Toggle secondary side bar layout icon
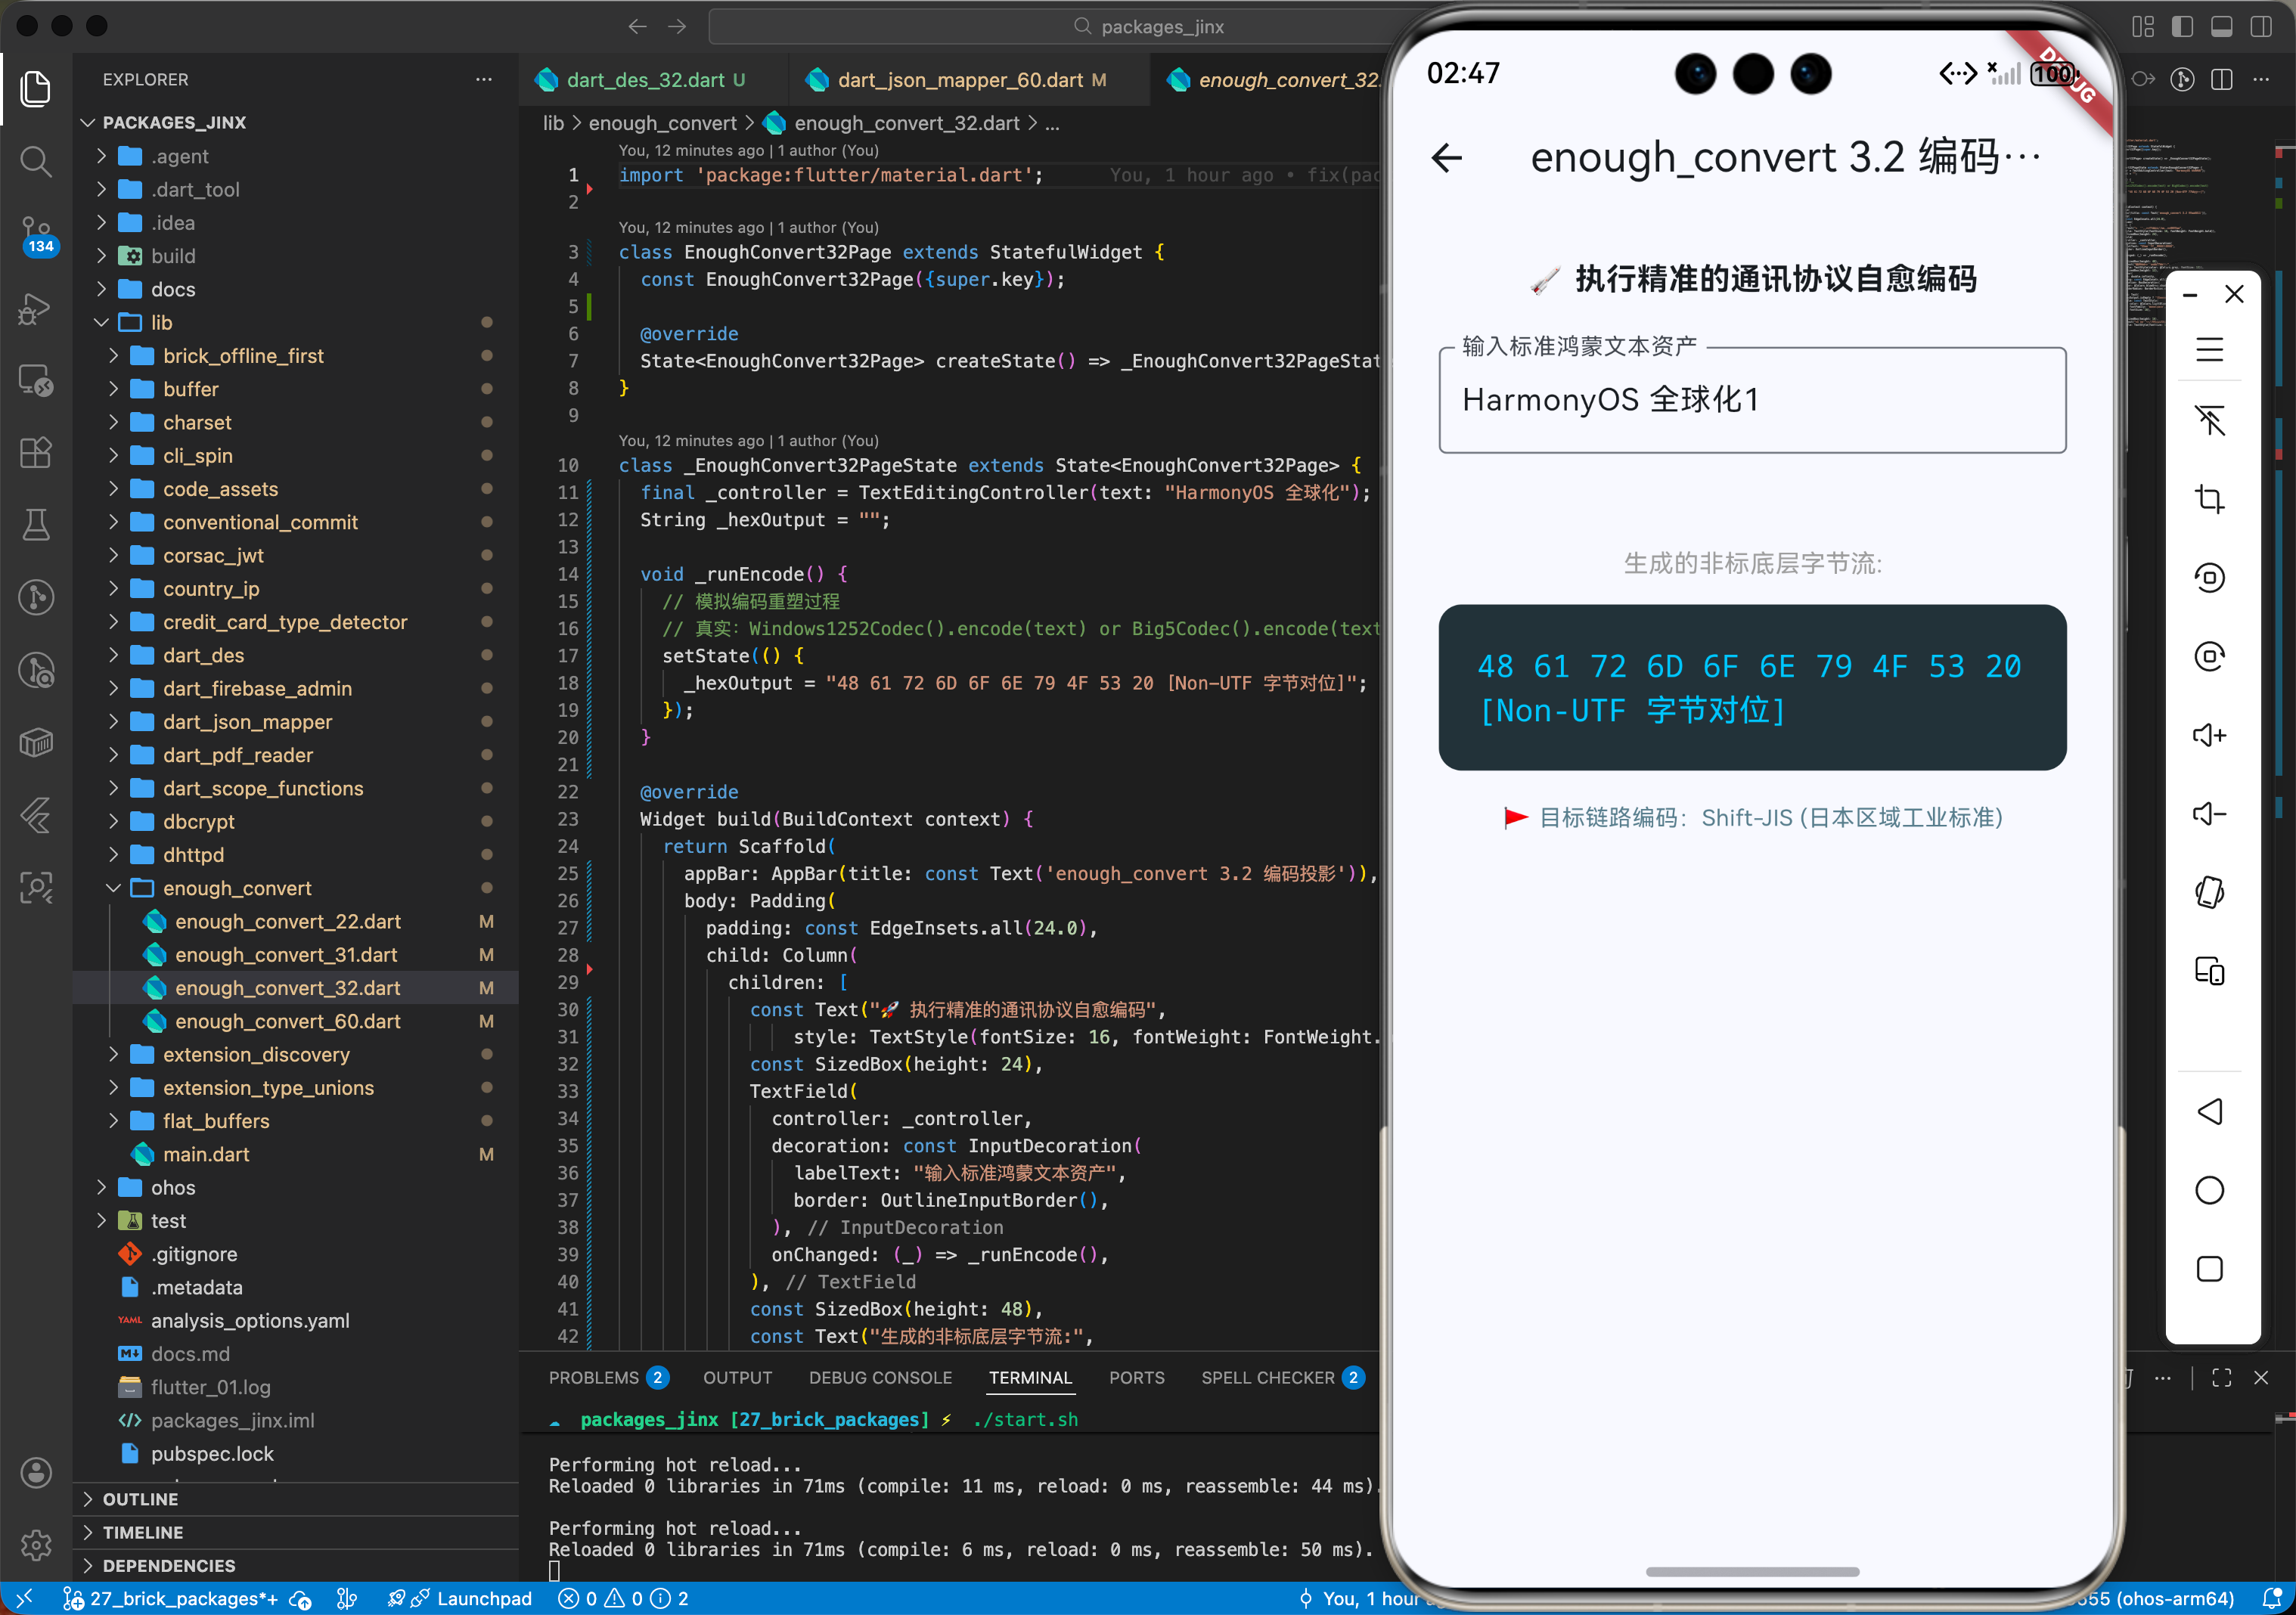The image size is (2296, 1615). [x=2261, y=27]
